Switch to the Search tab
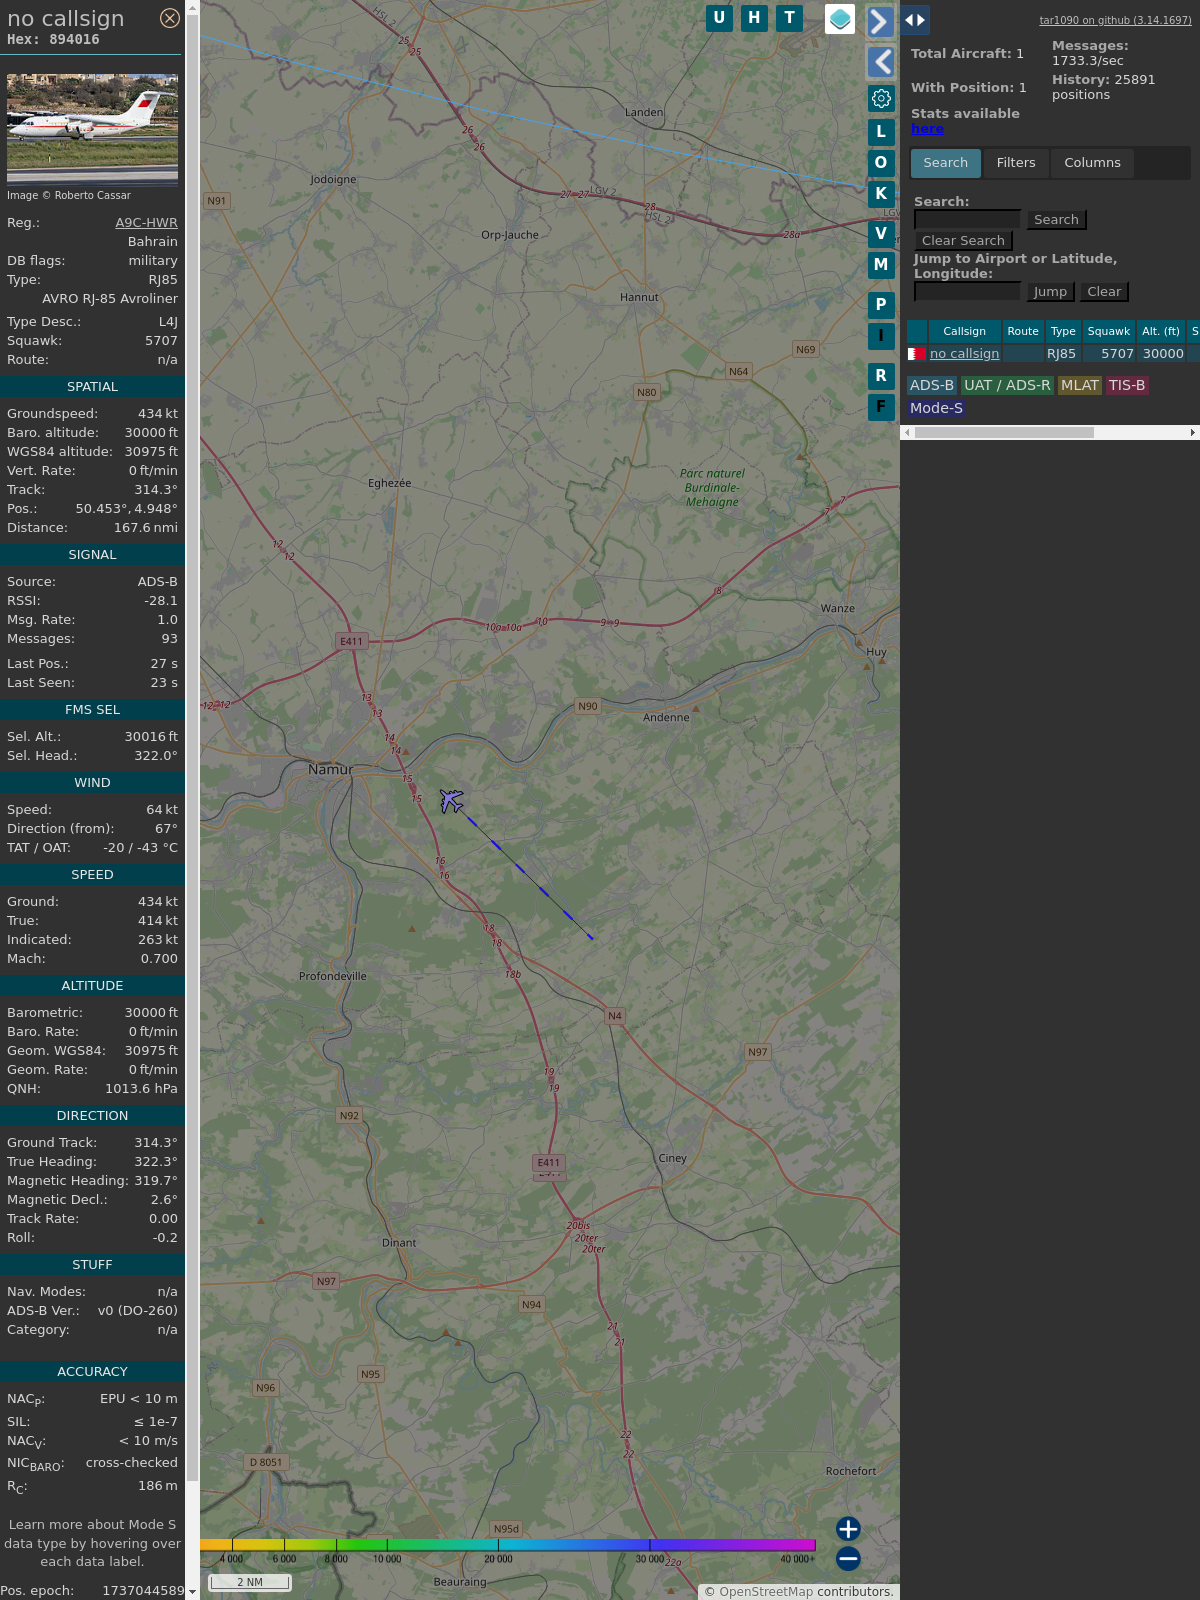Viewport: 1200px width, 1600px height. (945, 163)
